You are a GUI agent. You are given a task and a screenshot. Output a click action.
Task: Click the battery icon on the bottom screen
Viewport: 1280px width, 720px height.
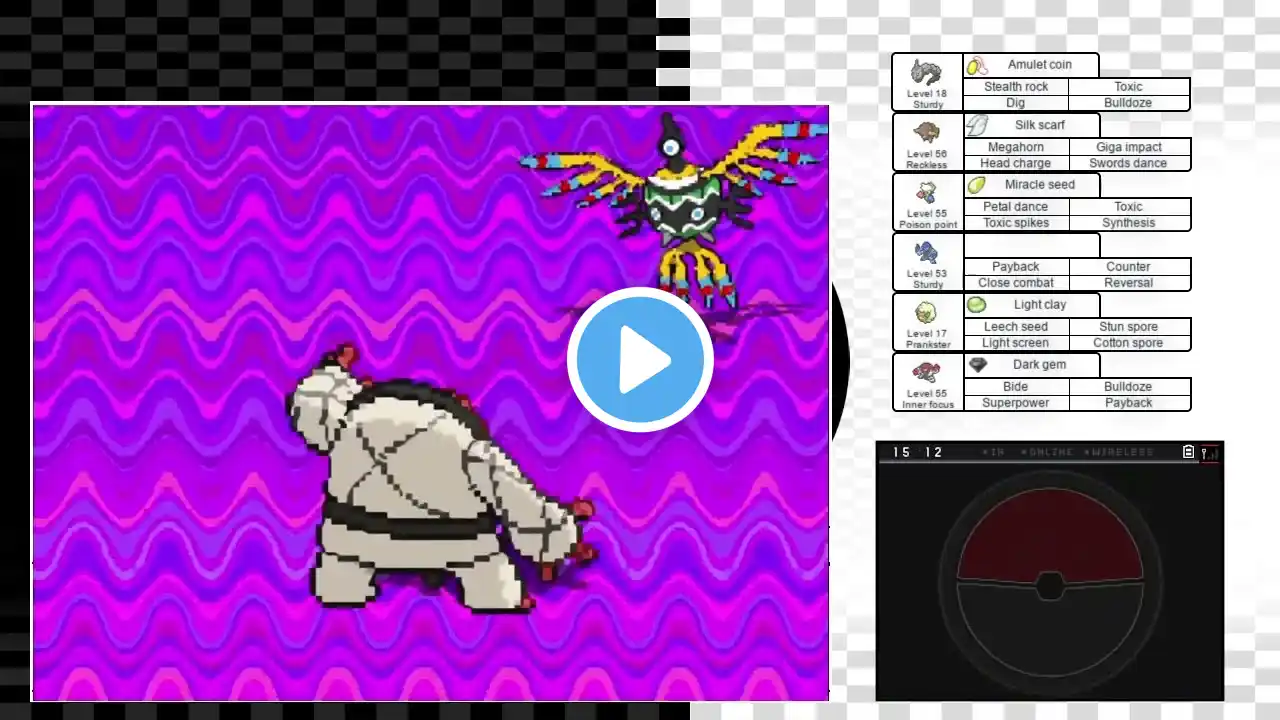click(x=1189, y=452)
